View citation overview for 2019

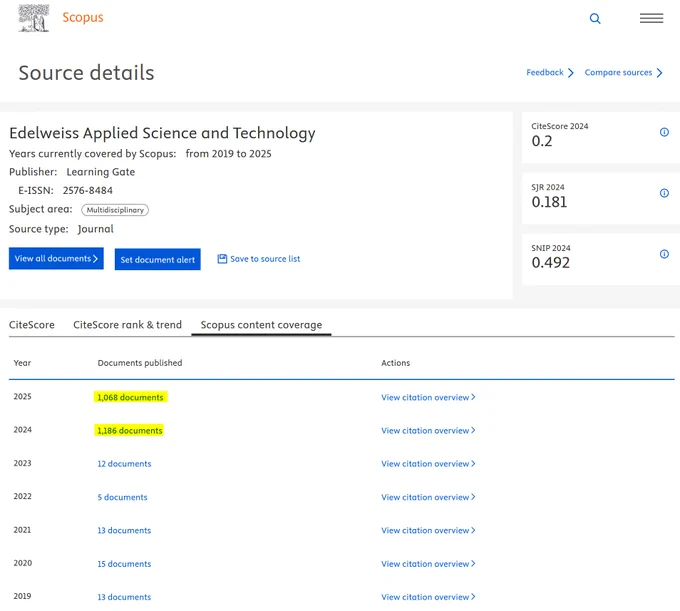point(428,597)
